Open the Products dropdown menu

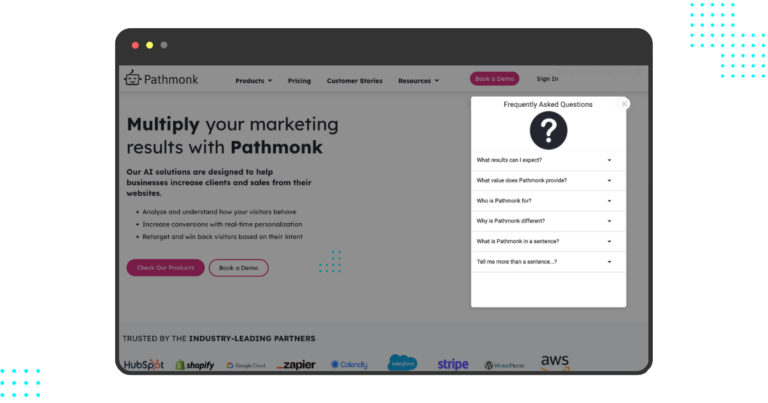254,81
